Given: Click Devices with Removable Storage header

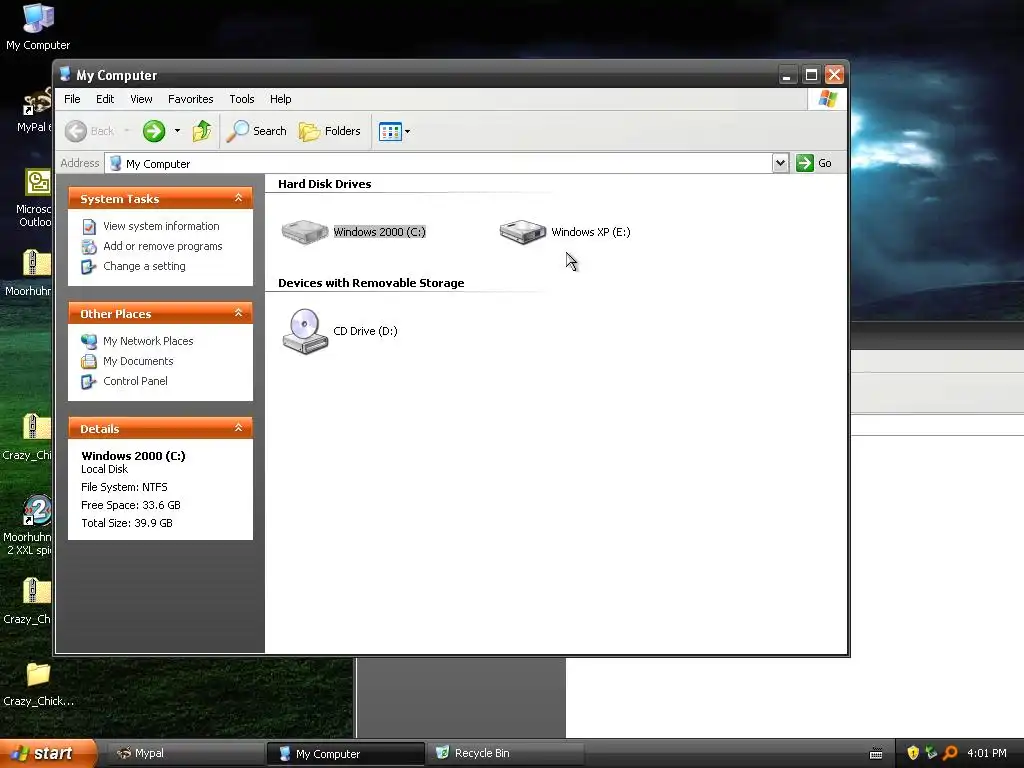Looking at the screenshot, I should point(371,283).
